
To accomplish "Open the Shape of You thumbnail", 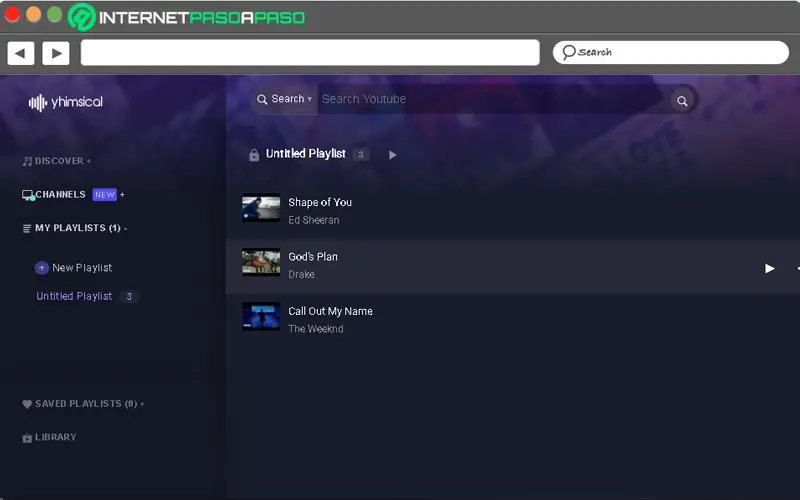I will click(261, 208).
